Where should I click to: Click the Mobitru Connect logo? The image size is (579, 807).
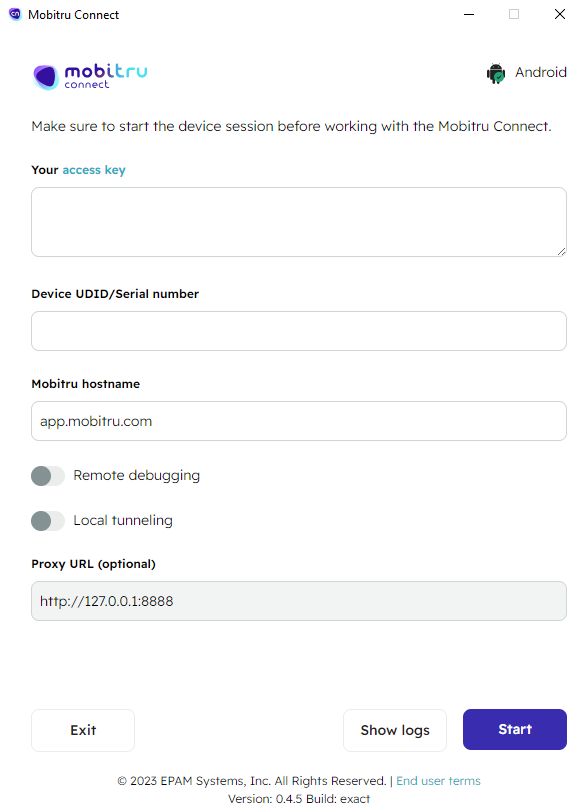pos(90,77)
